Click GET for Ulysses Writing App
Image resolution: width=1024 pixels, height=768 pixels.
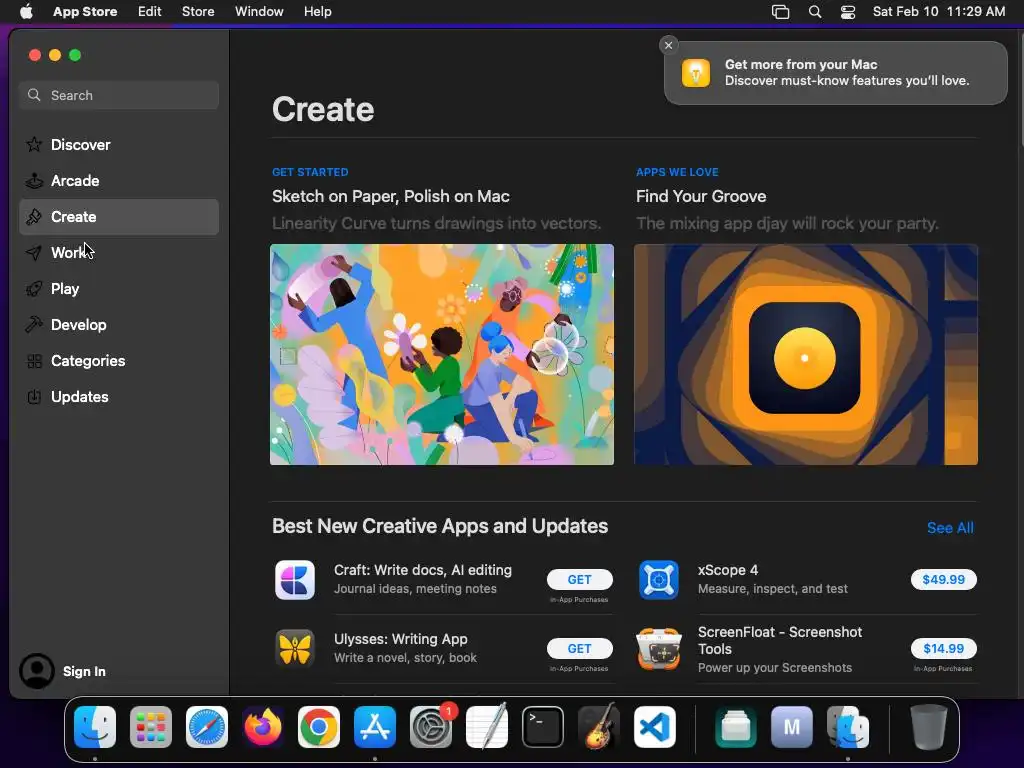click(x=579, y=648)
